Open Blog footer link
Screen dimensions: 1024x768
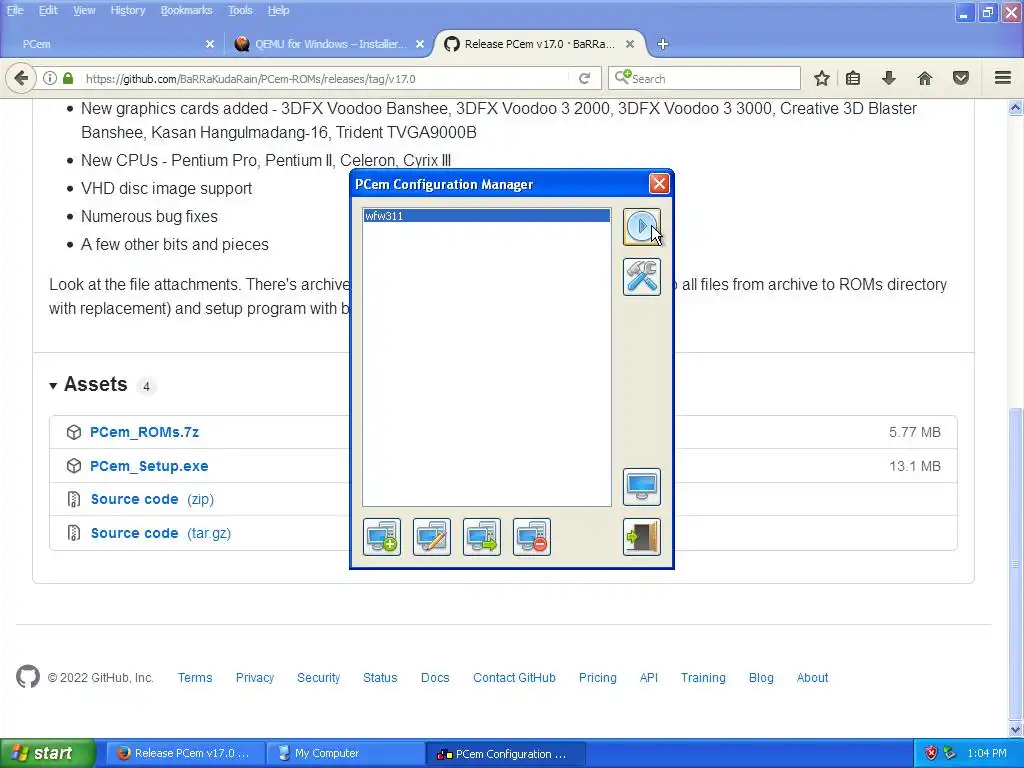(x=761, y=678)
